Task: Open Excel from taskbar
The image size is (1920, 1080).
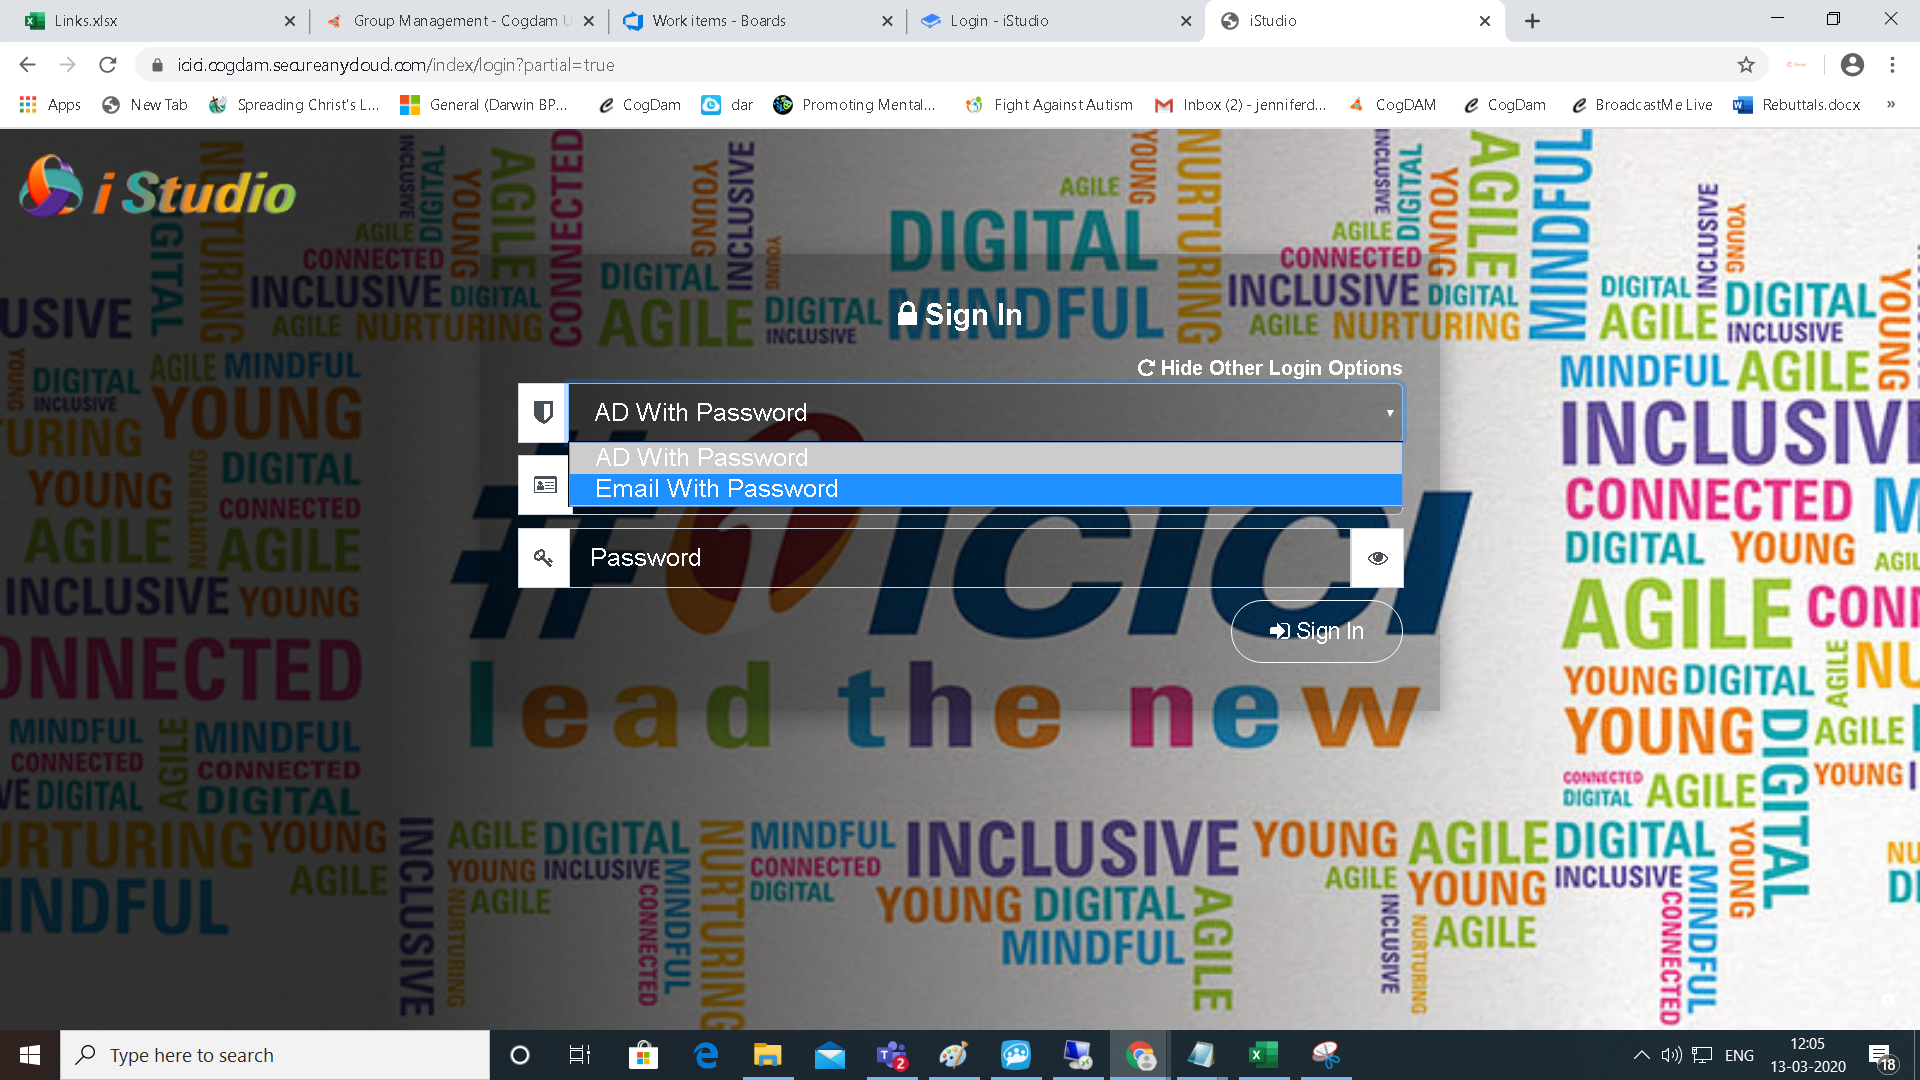Action: click(x=1263, y=1055)
